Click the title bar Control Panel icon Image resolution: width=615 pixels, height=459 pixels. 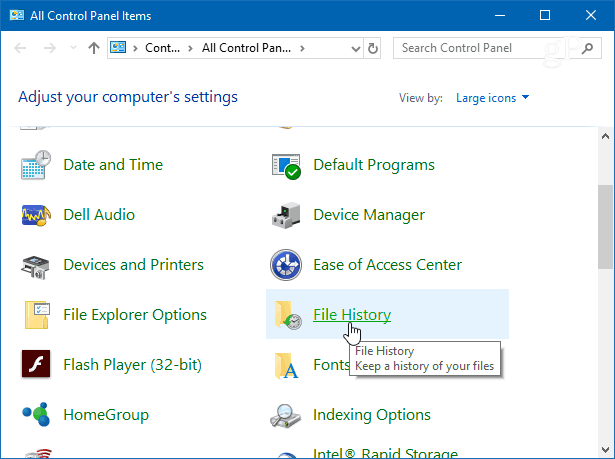(x=17, y=15)
